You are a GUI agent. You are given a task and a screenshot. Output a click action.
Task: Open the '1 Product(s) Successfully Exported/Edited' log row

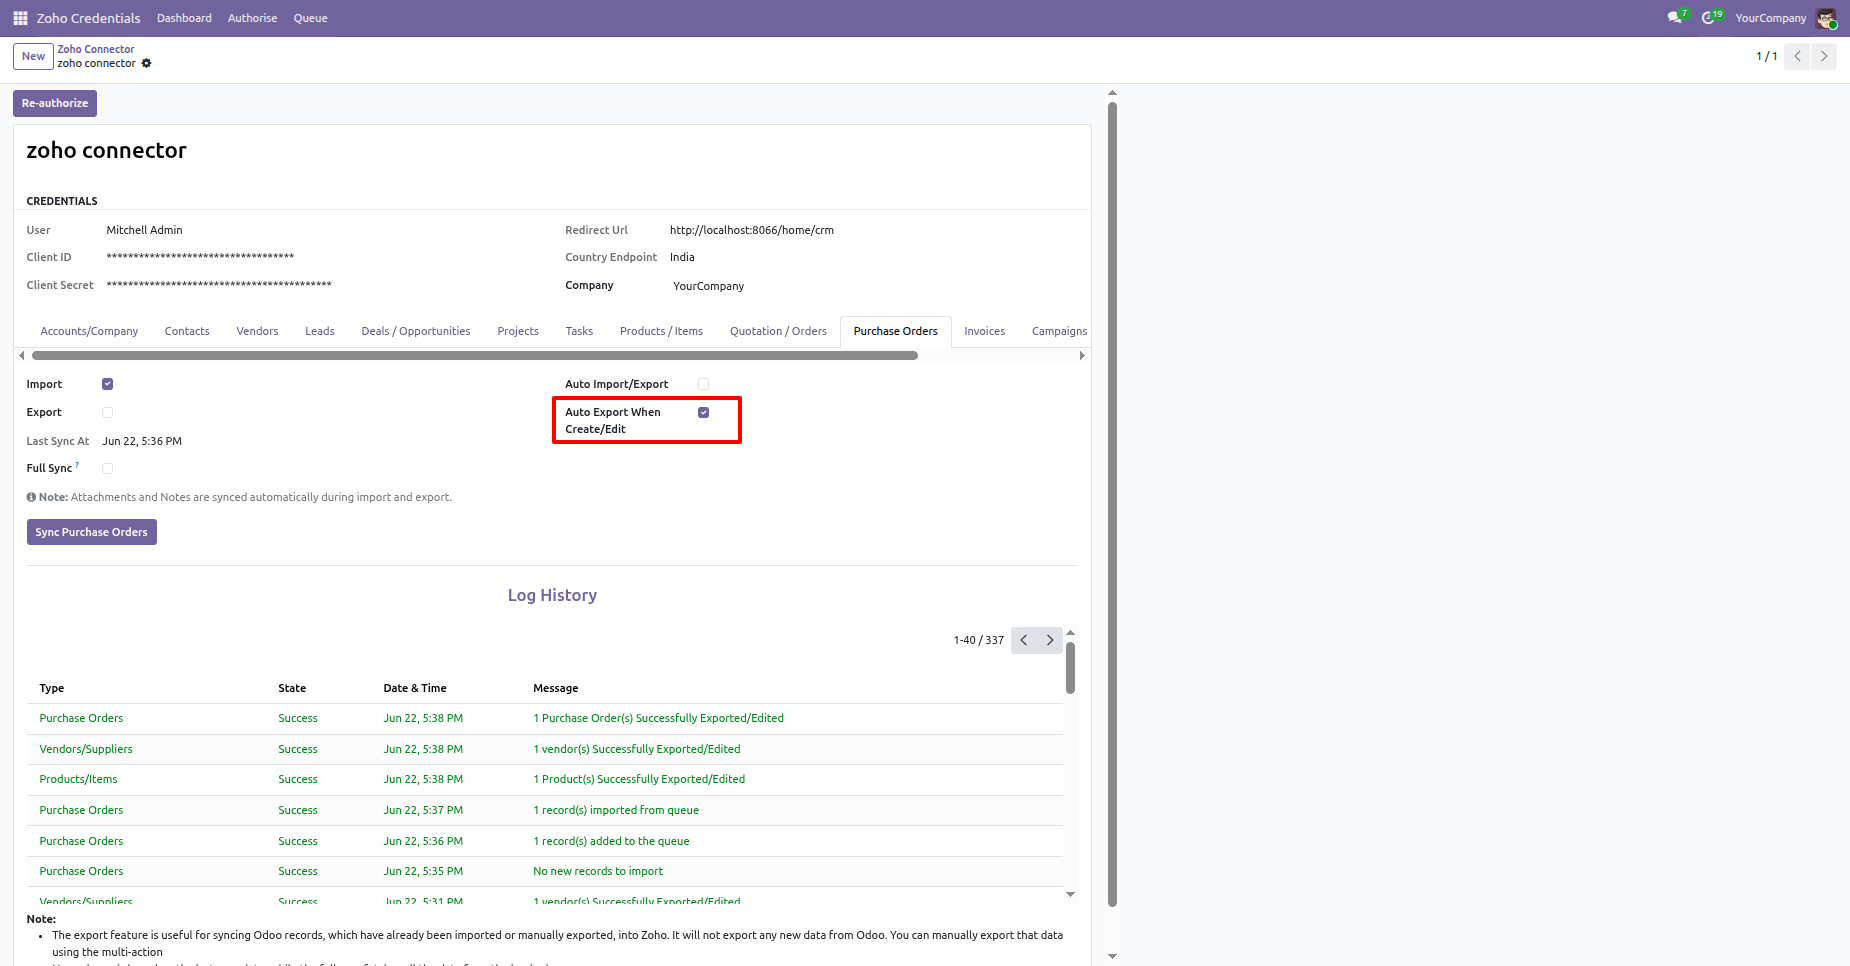[545, 779]
